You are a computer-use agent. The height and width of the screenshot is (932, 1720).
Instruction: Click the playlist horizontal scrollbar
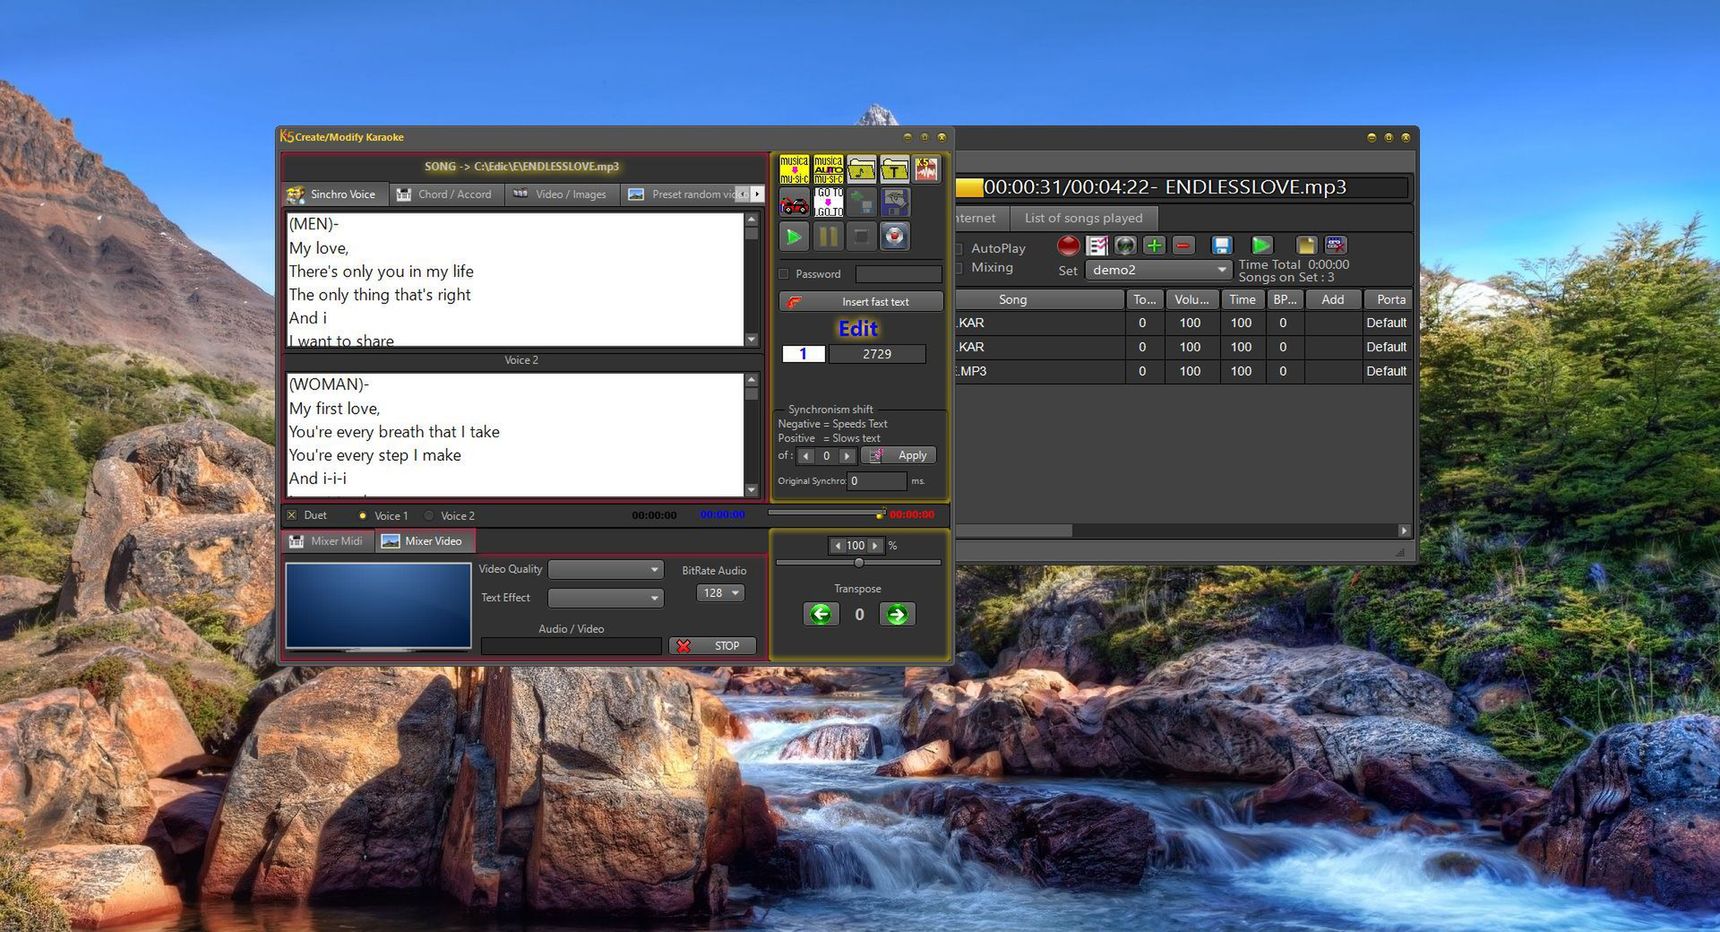pos(1183,531)
